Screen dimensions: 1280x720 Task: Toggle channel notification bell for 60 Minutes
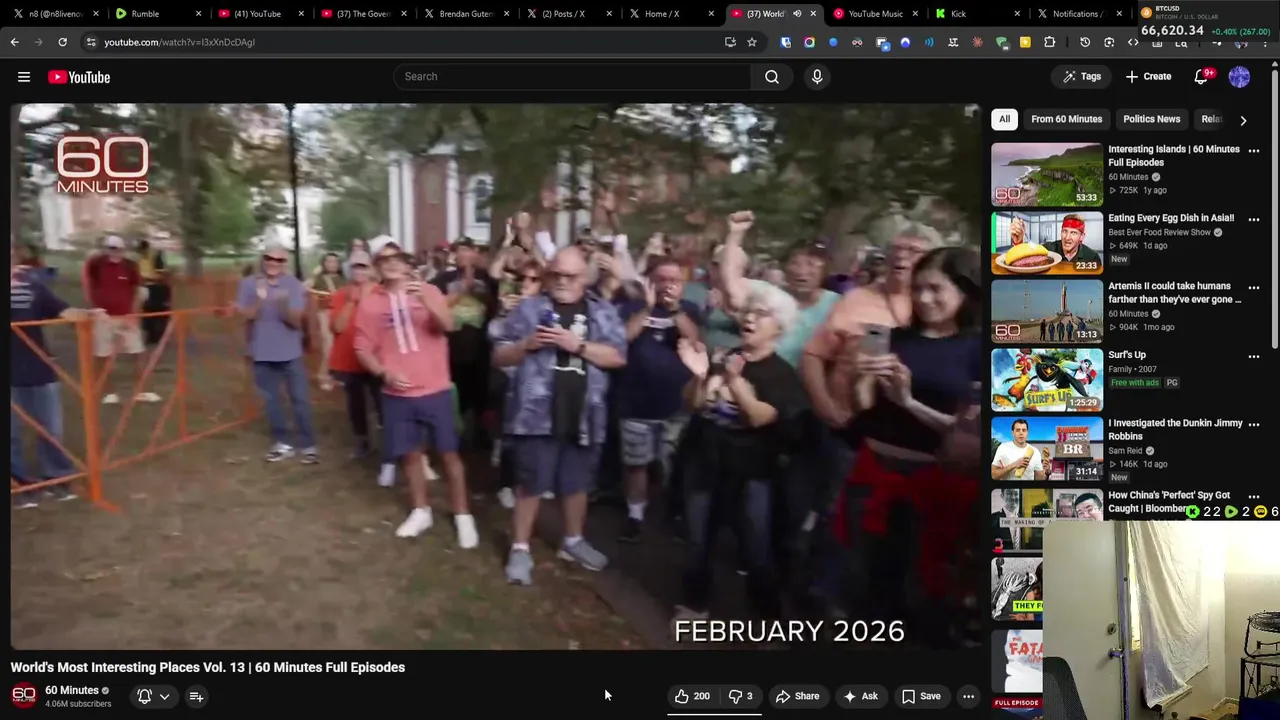144,696
